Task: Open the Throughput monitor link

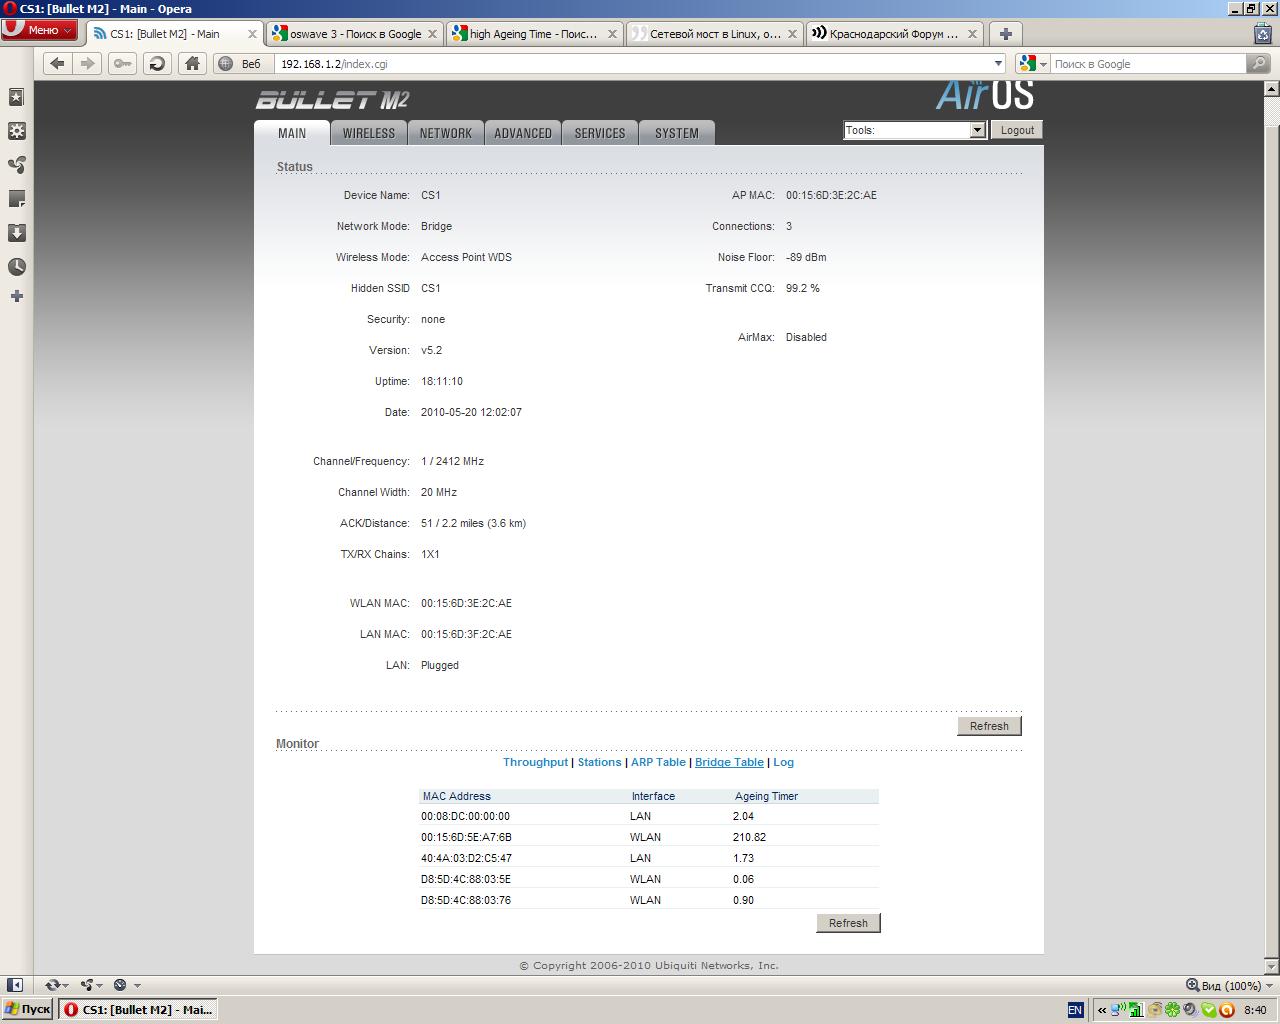Action: click(535, 762)
